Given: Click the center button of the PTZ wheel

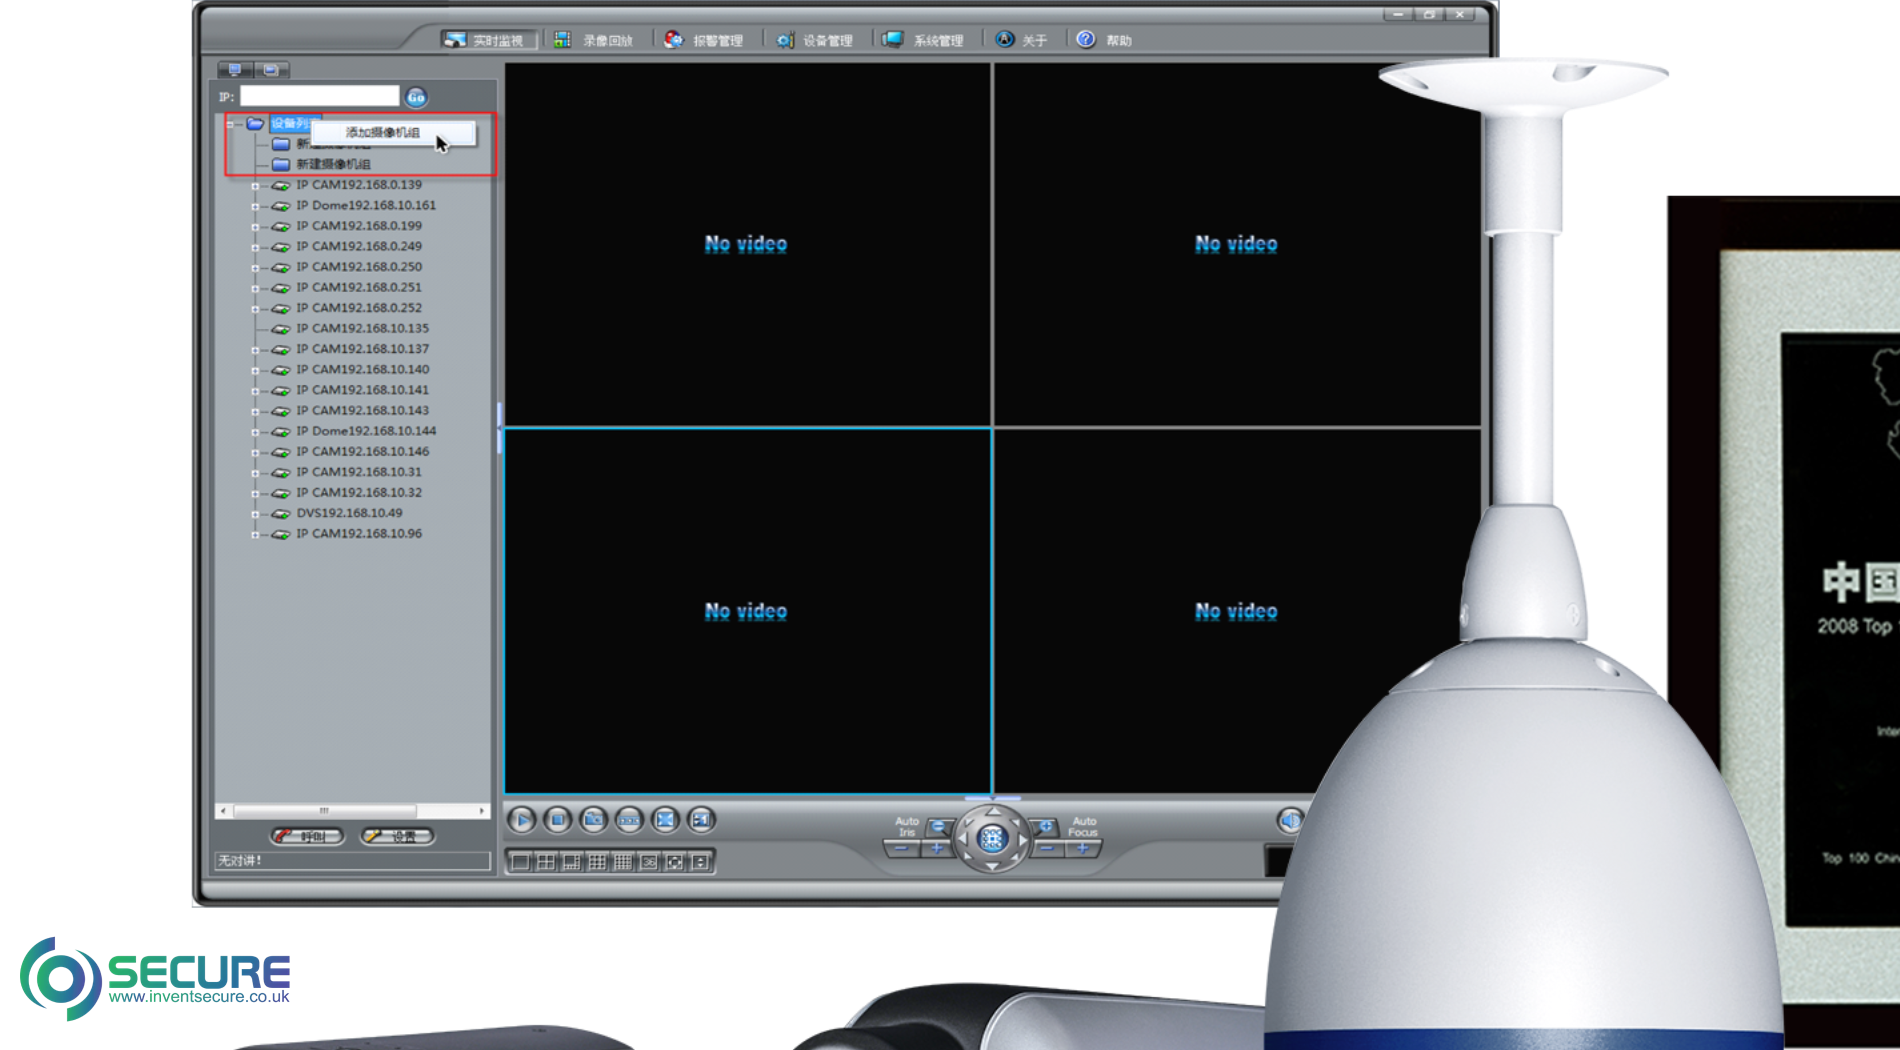Looking at the screenshot, I should tap(991, 839).
